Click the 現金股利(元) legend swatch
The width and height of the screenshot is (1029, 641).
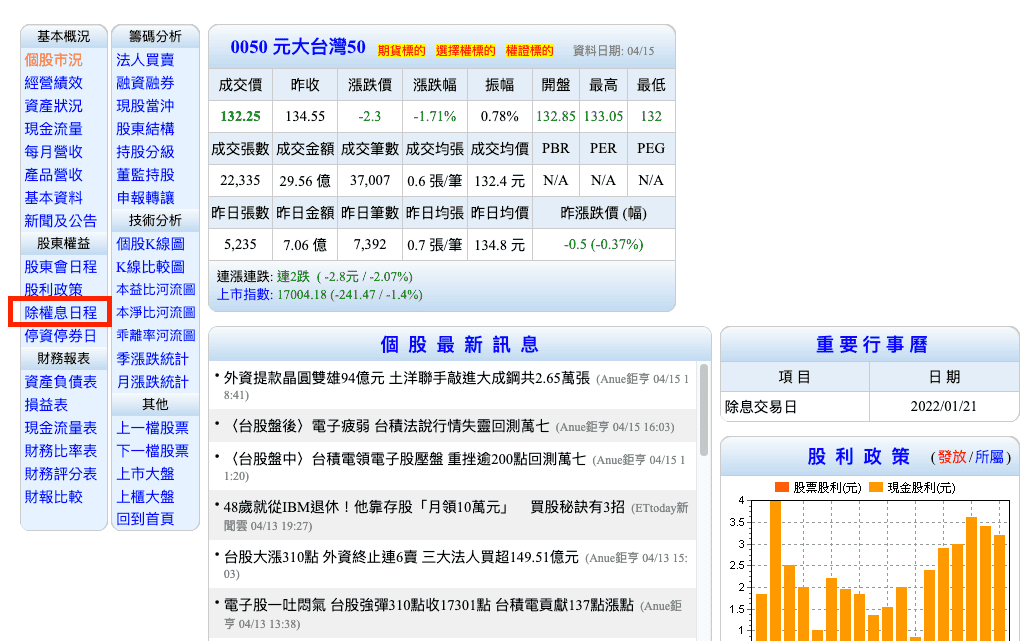(x=875, y=487)
